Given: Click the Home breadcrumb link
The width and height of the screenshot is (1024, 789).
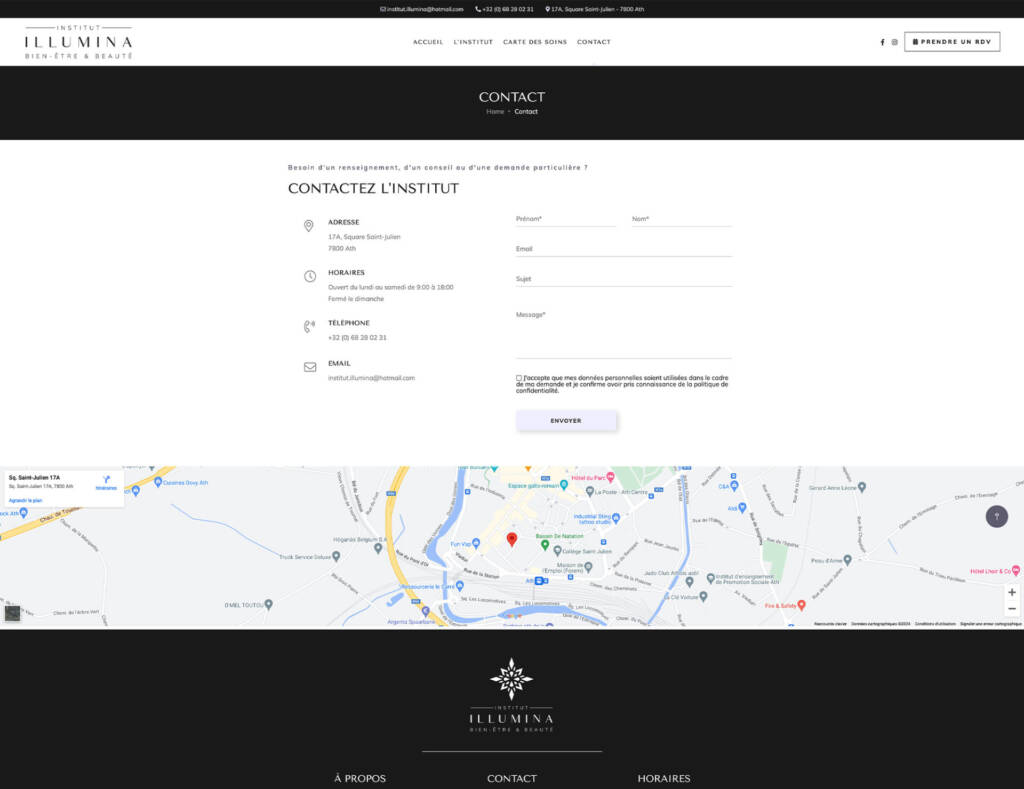Looking at the screenshot, I should (x=495, y=112).
